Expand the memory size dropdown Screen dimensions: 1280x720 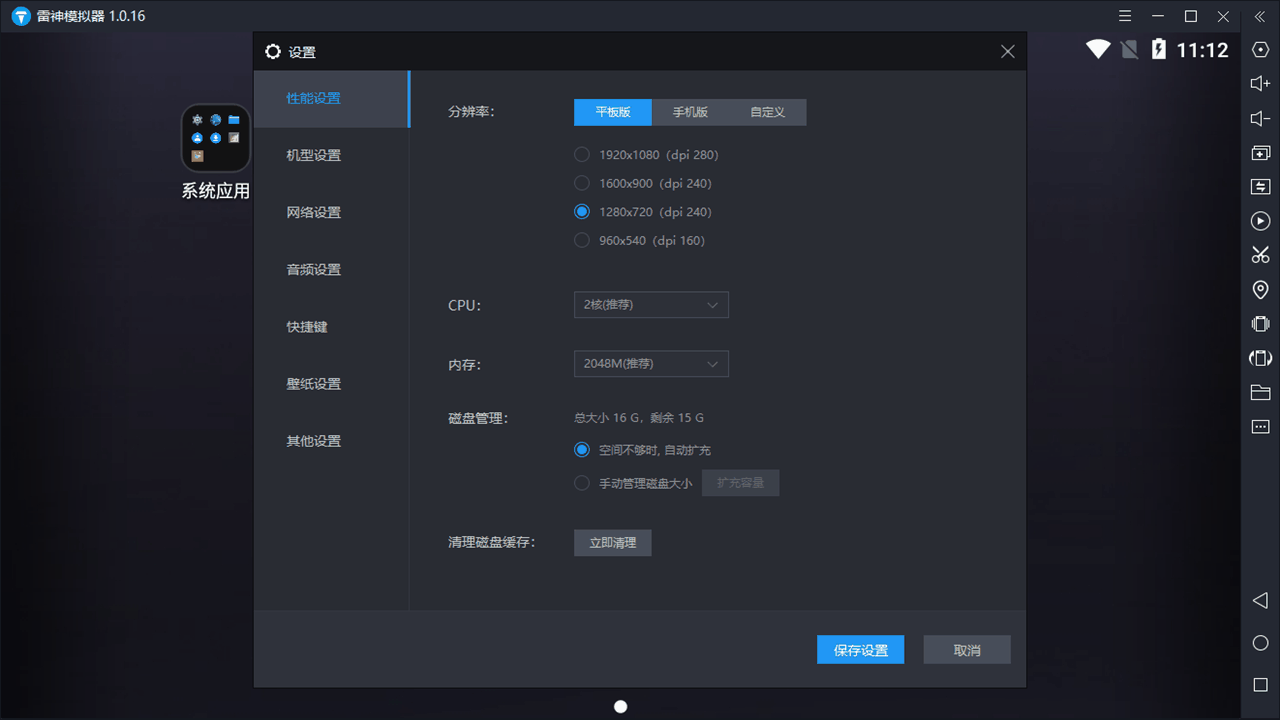tap(650, 363)
